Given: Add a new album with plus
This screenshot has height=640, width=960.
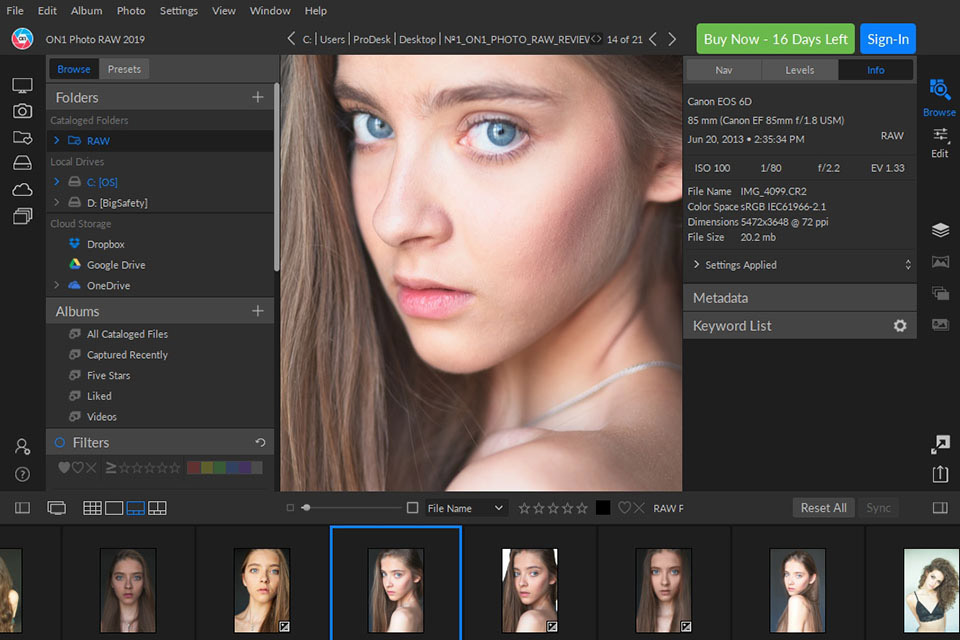Looking at the screenshot, I should (x=258, y=311).
